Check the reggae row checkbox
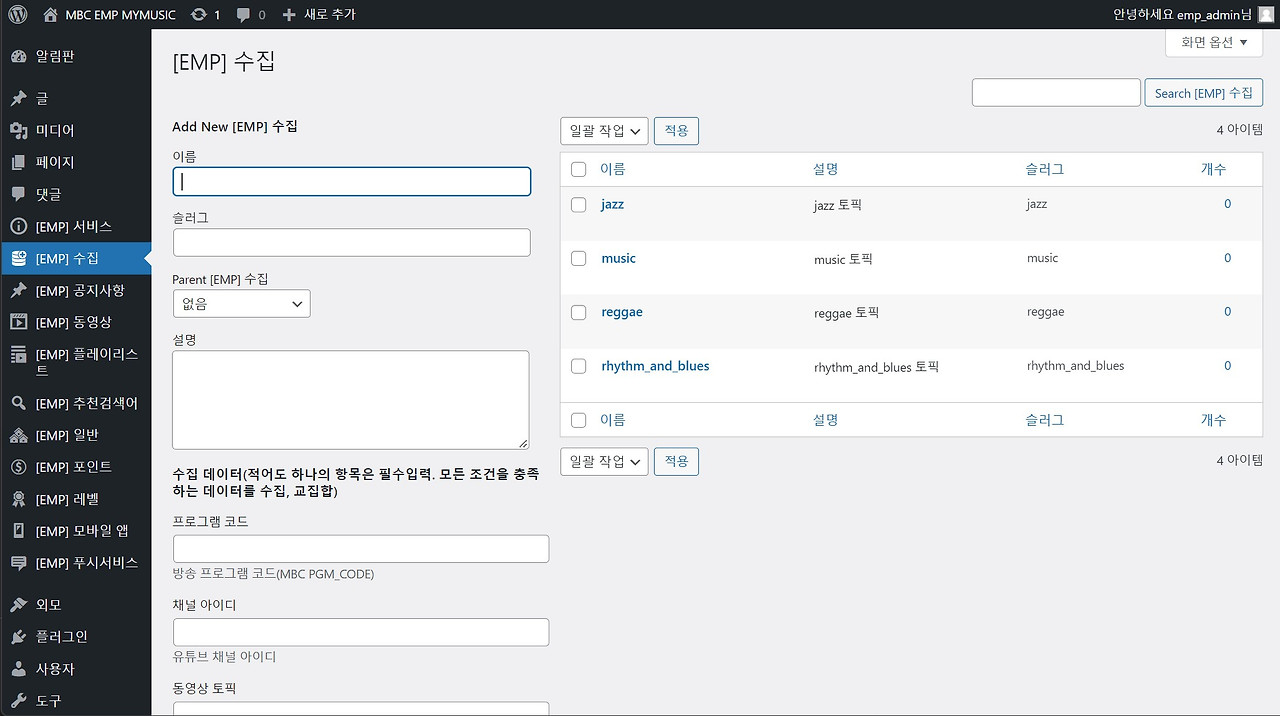Viewport: 1280px width, 716px height. pos(578,312)
